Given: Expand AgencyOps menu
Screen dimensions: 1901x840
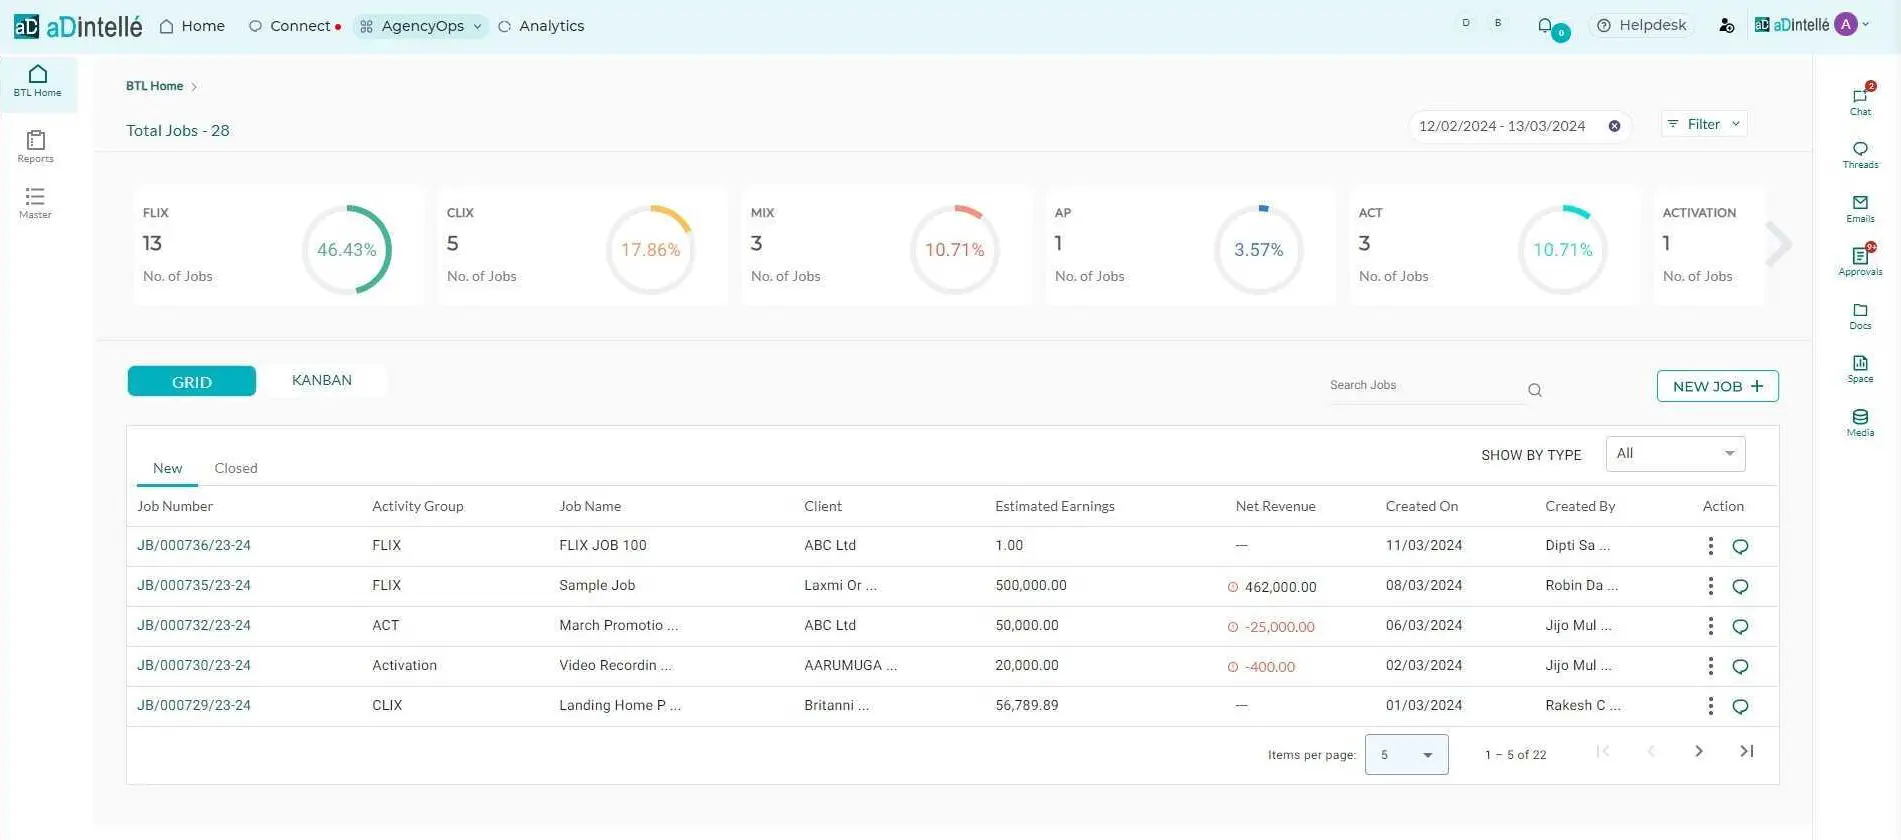Looking at the screenshot, I should [421, 26].
